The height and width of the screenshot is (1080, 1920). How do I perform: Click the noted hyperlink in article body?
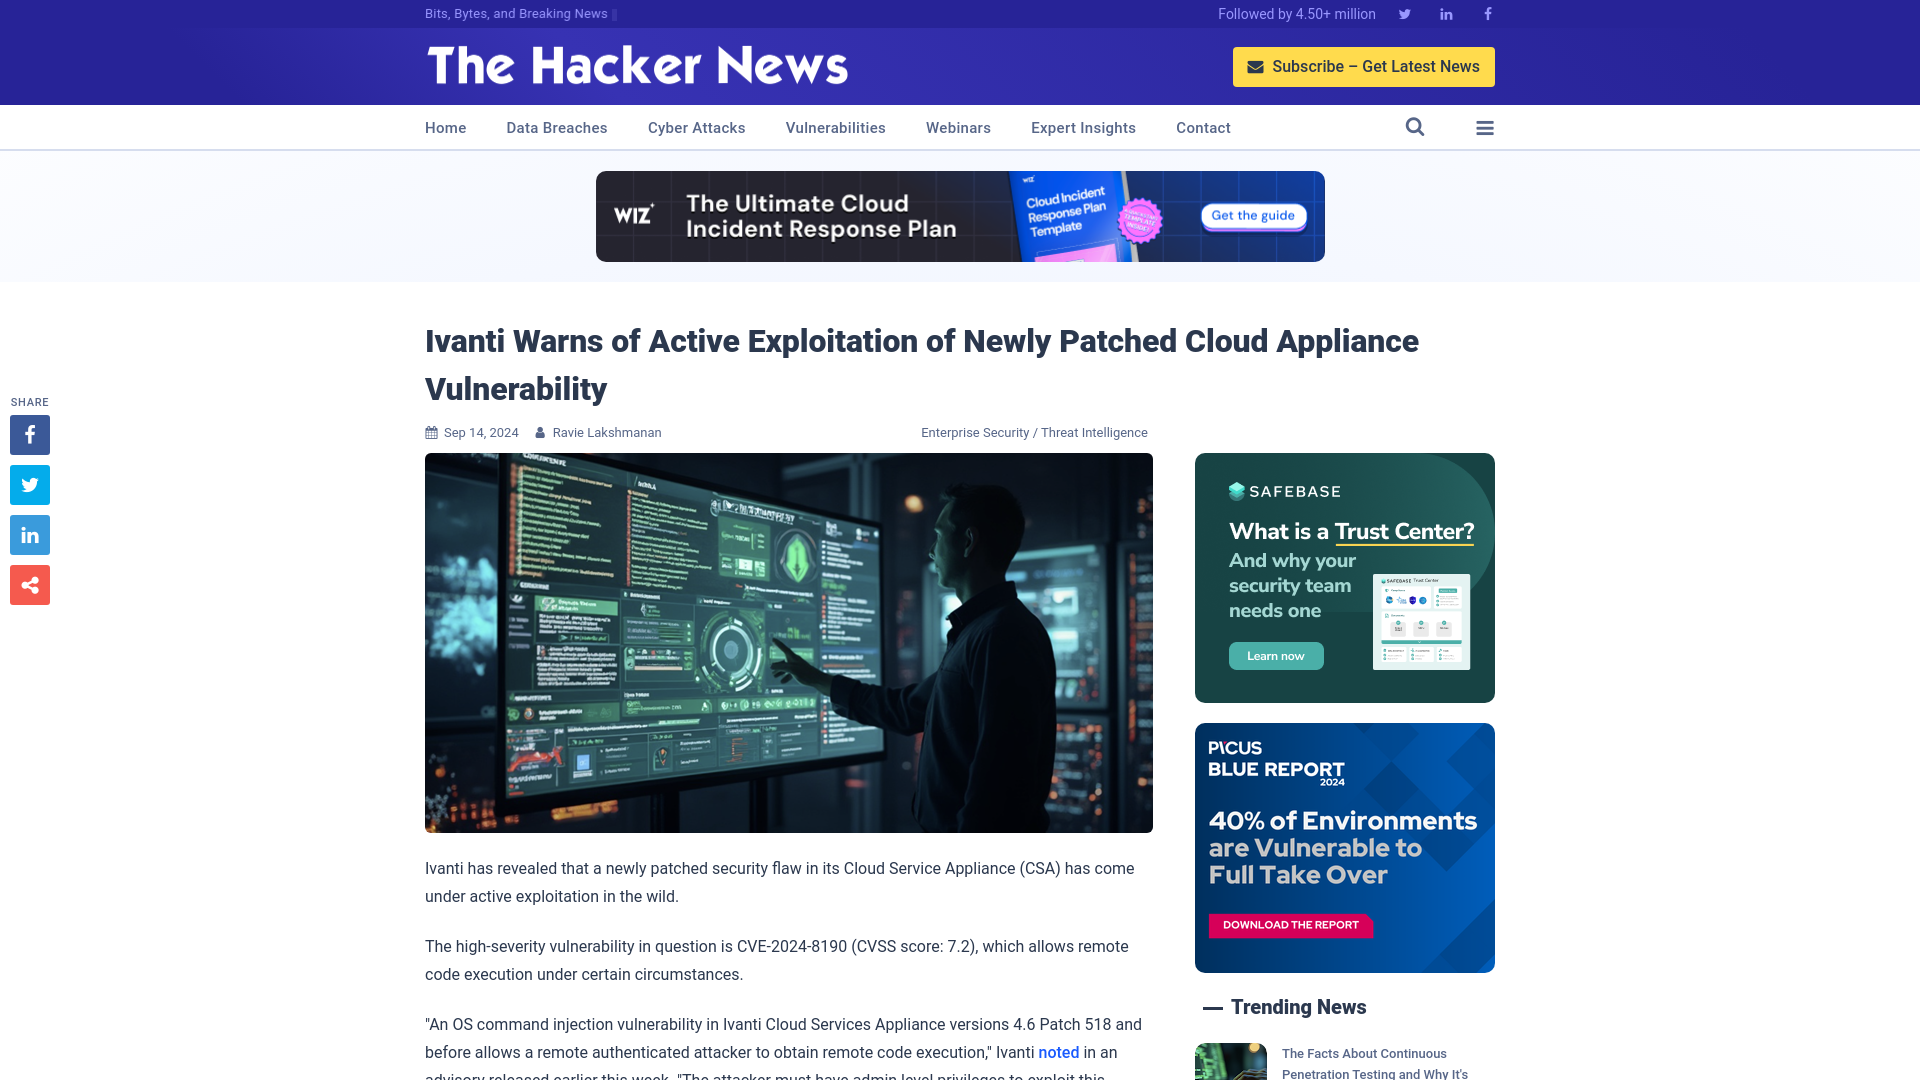1058,1052
